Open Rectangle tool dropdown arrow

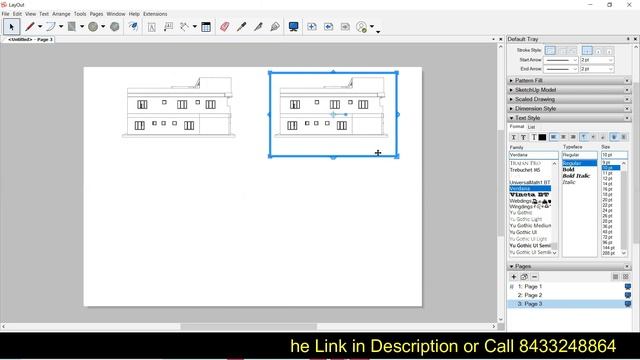(x=82, y=27)
